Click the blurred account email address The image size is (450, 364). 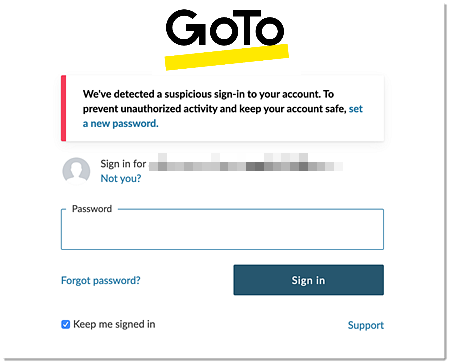tap(246, 162)
